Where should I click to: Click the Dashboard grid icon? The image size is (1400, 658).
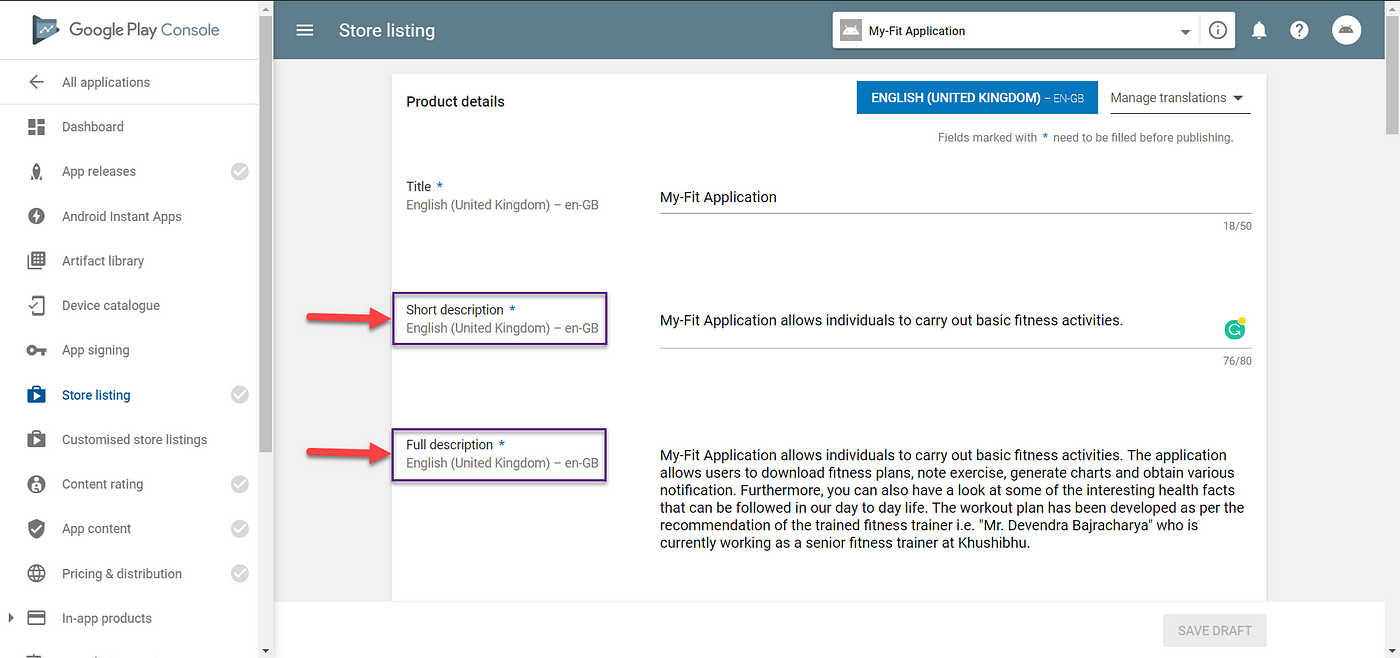pyautogui.click(x=37, y=127)
